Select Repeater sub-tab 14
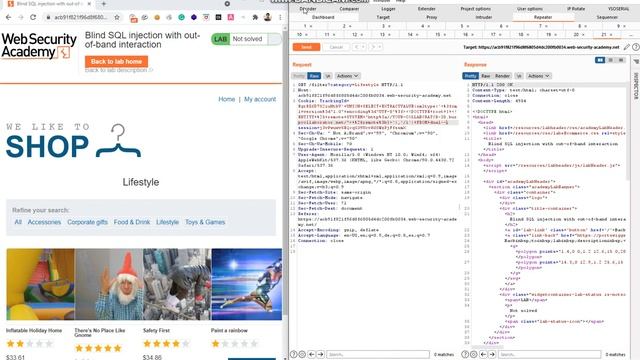 [413, 35]
